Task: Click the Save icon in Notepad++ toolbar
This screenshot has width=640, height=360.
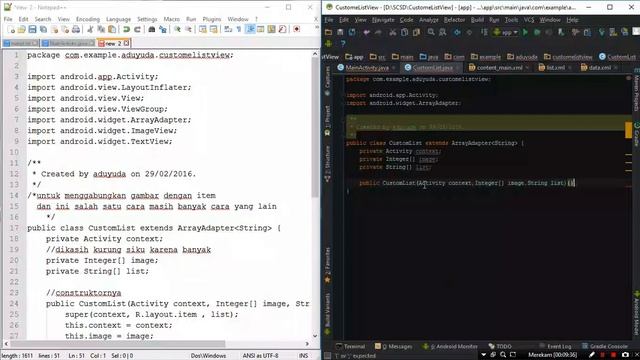Action: click(32, 29)
